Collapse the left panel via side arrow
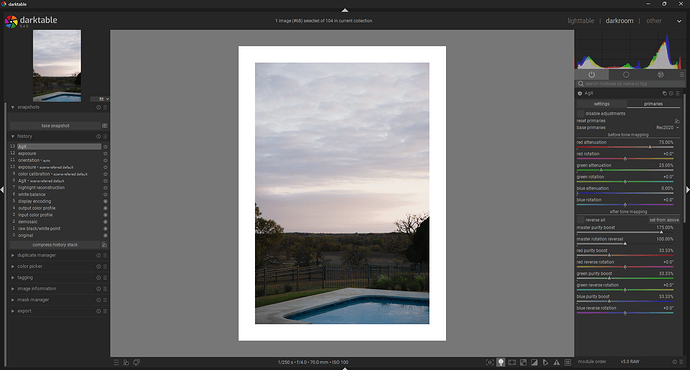Screen dimensions: 690x370 2,190
